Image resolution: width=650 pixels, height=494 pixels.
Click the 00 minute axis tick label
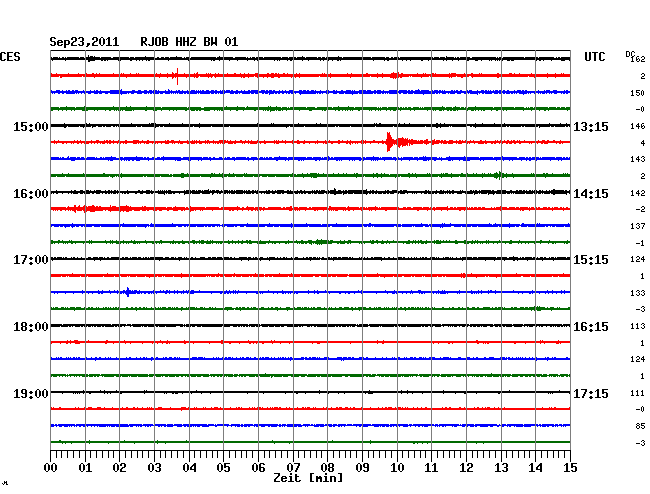(51, 467)
